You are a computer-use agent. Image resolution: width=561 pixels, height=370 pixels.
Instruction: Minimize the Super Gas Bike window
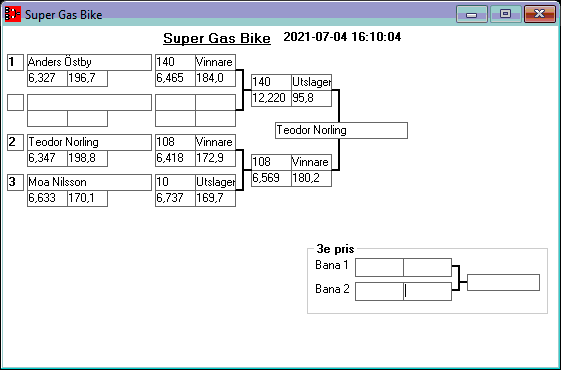[472, 14]
